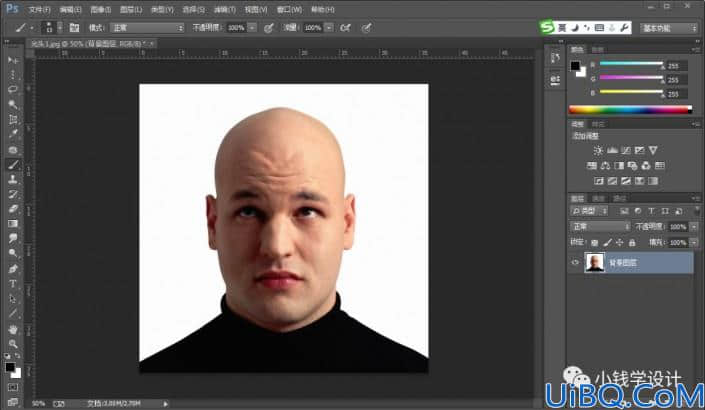Open the layer fill dropdown arrow
The width and height of the screenshot is (705, 410).
[694, 243]
